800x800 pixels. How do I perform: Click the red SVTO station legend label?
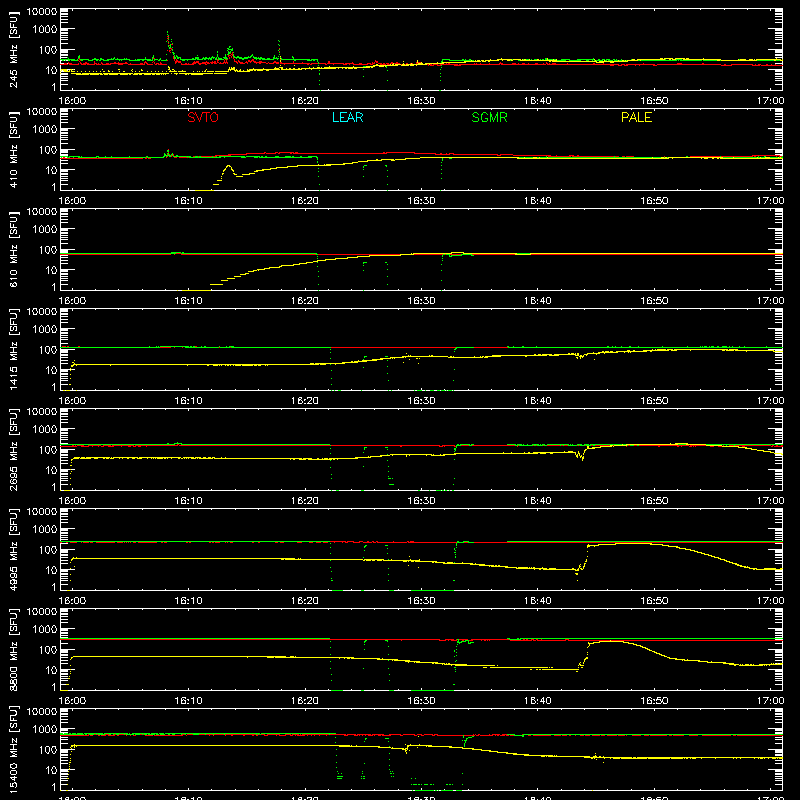coord(203,117)
